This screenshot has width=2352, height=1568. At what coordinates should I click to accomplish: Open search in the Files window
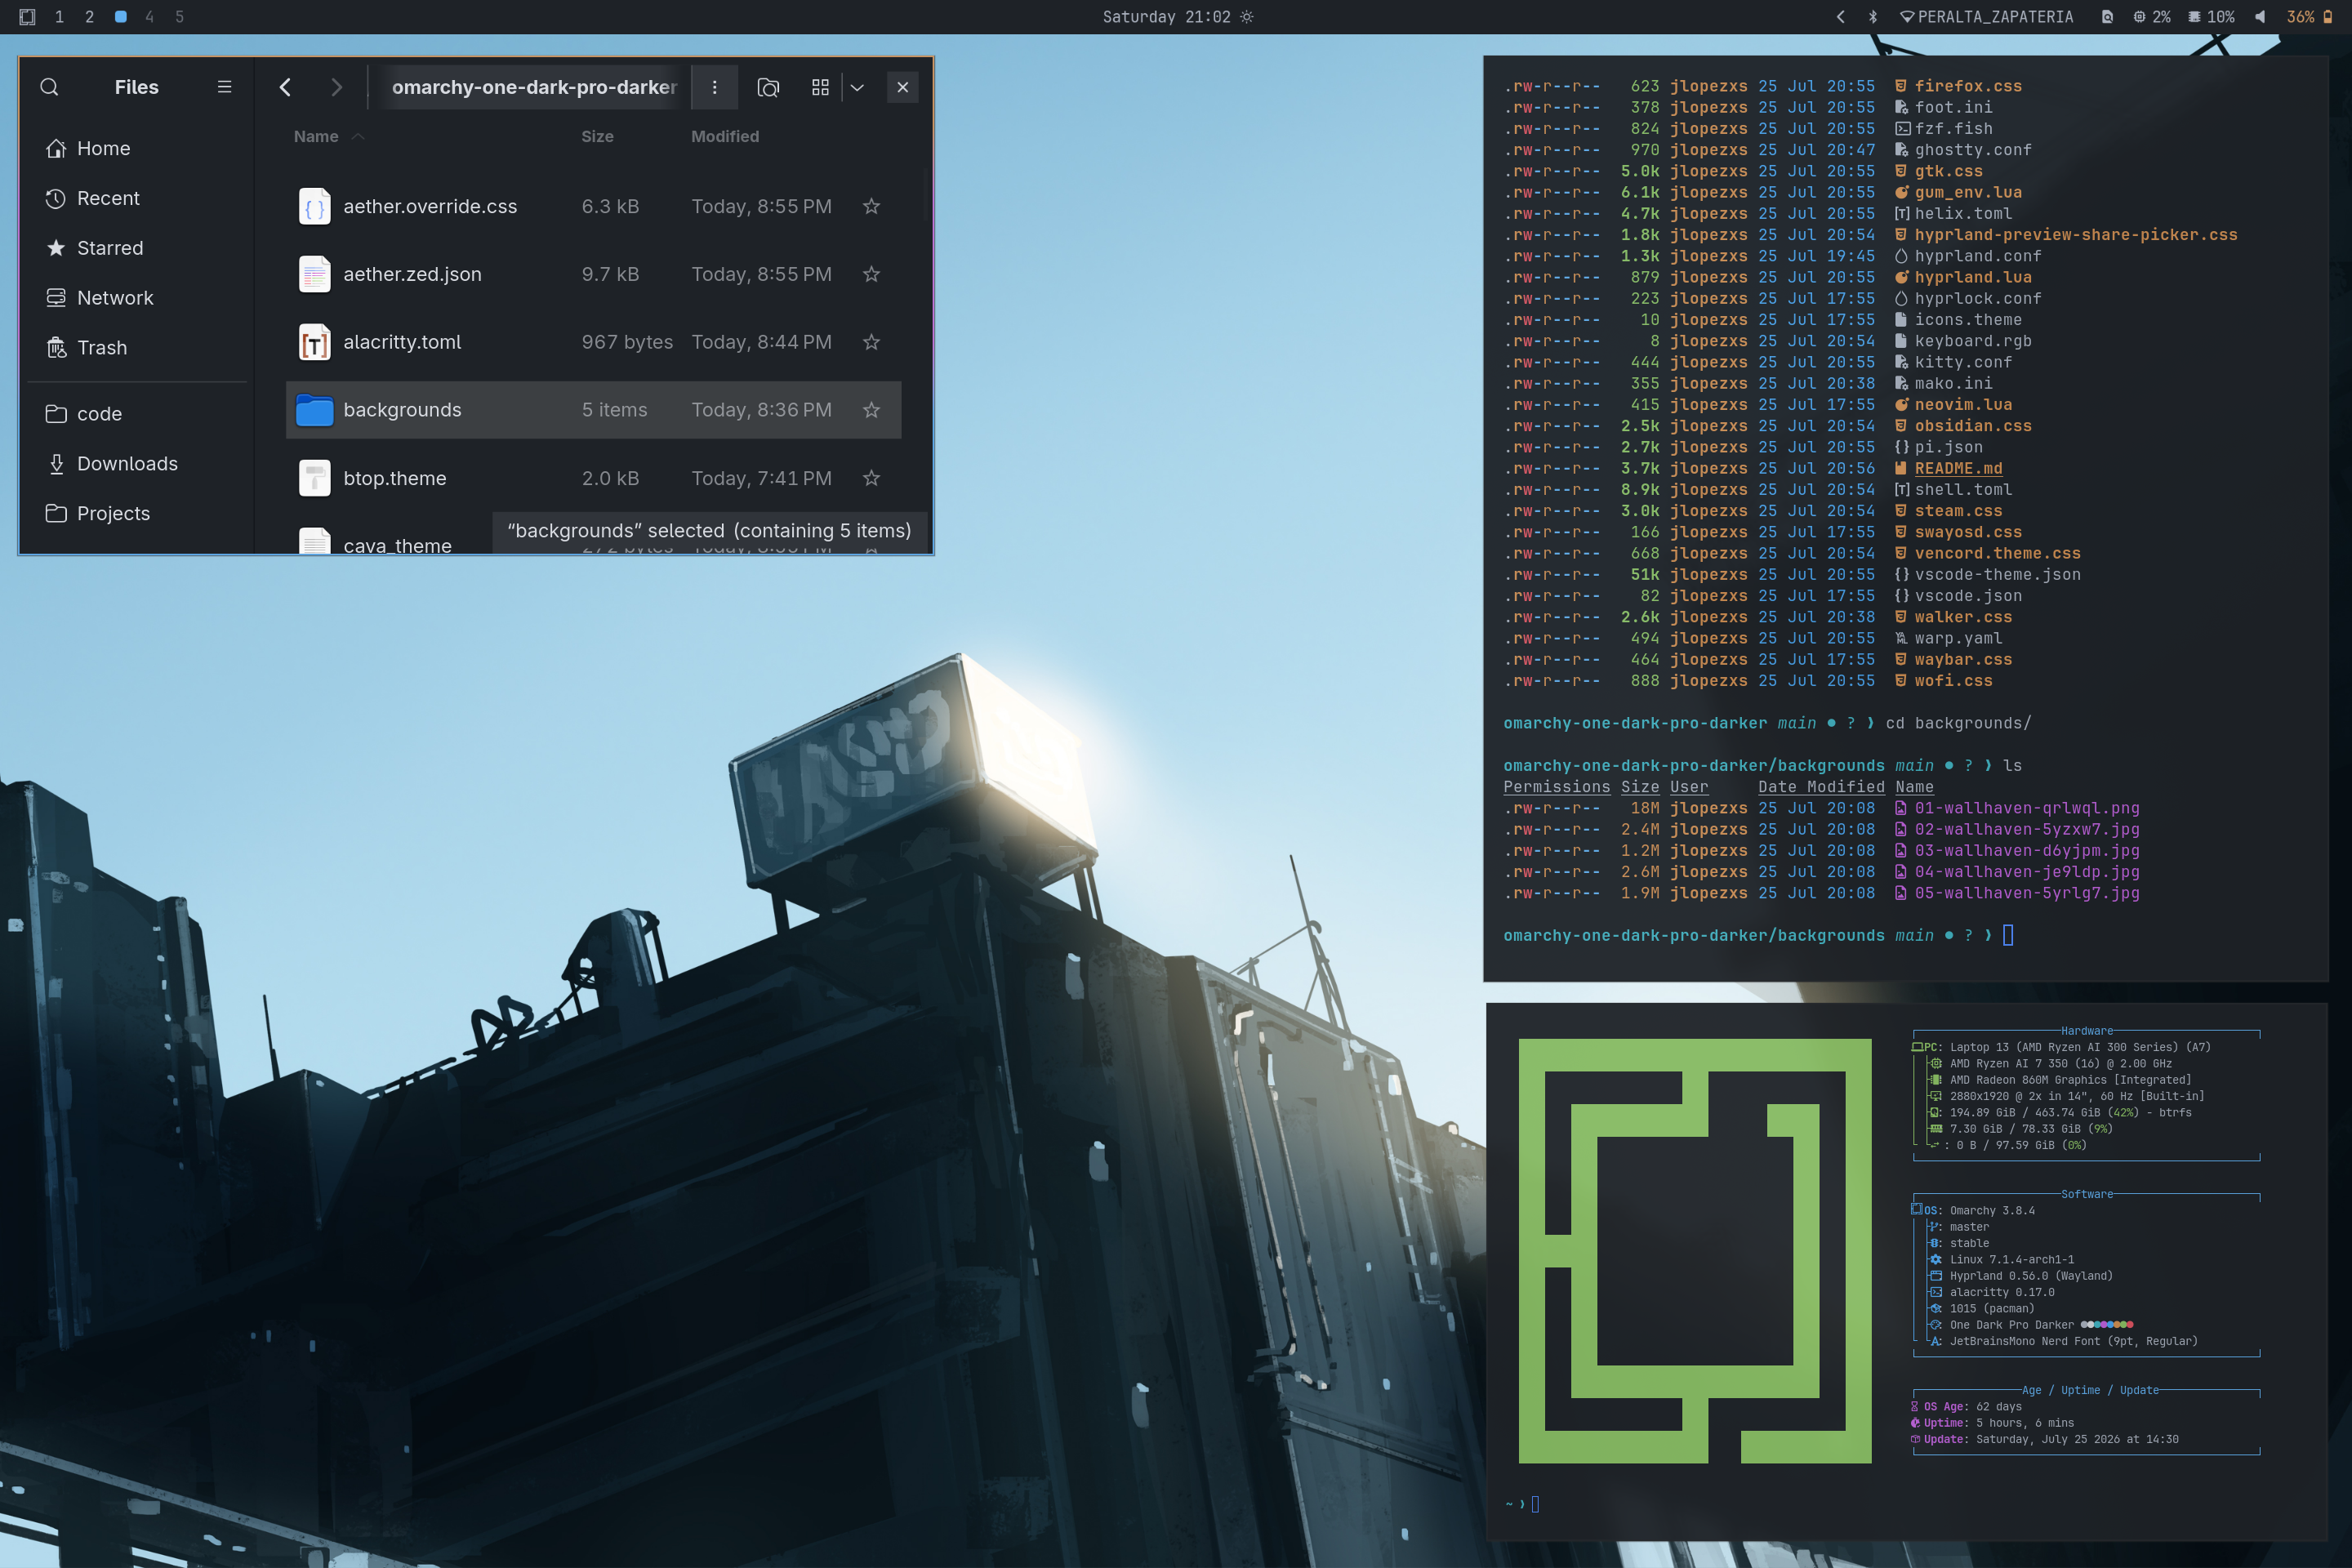(49, 87)
